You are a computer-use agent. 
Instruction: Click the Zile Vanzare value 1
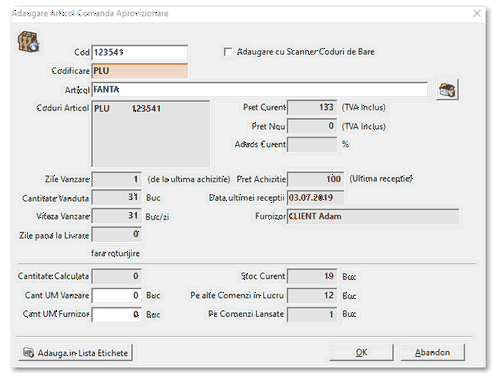(117, 179)
